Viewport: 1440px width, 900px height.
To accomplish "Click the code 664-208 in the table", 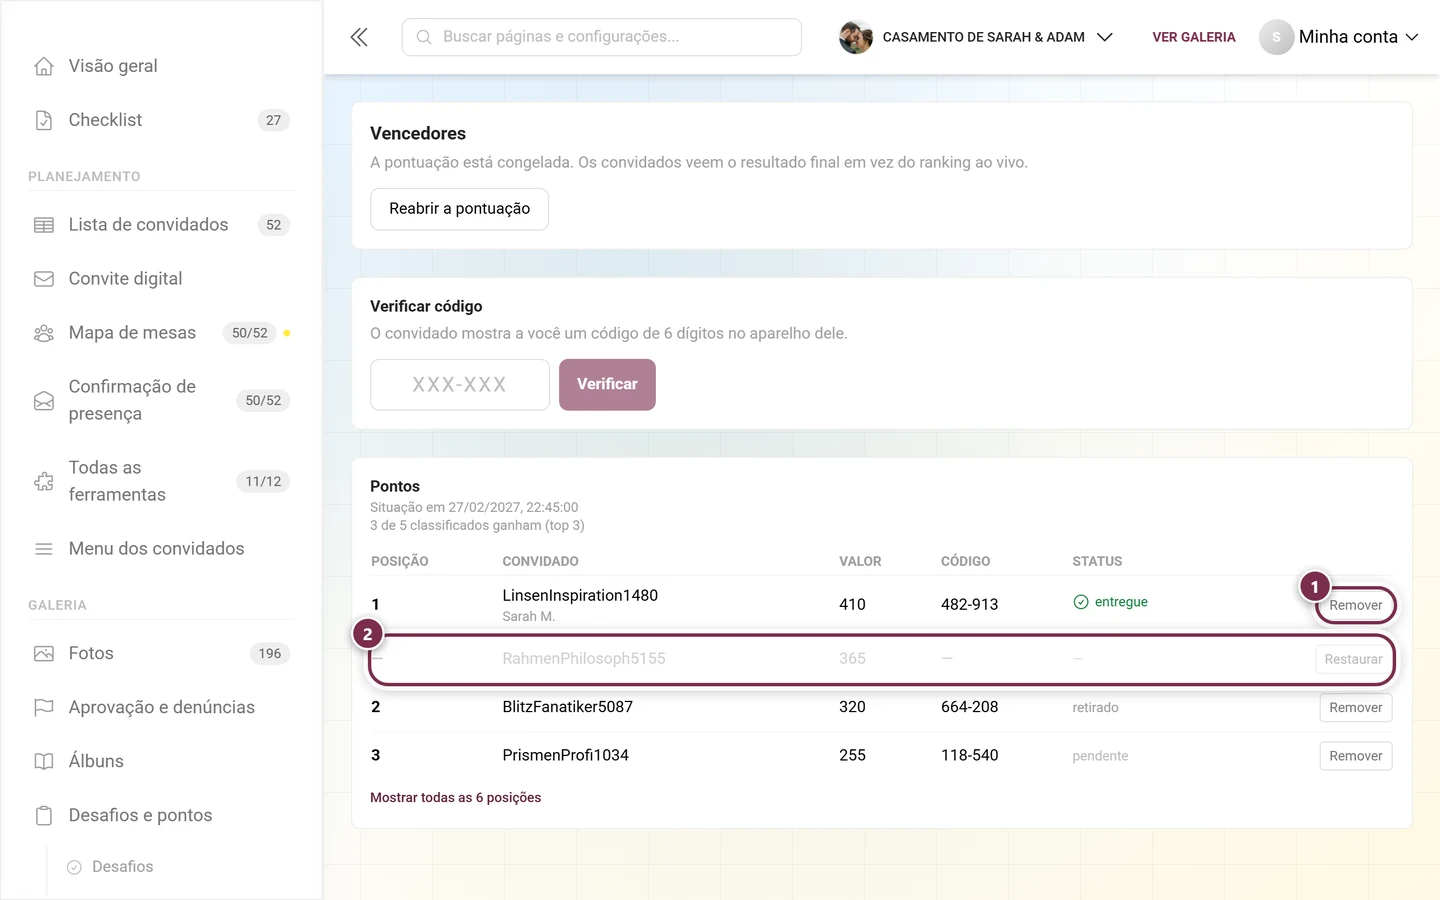I will coord(969,708).
